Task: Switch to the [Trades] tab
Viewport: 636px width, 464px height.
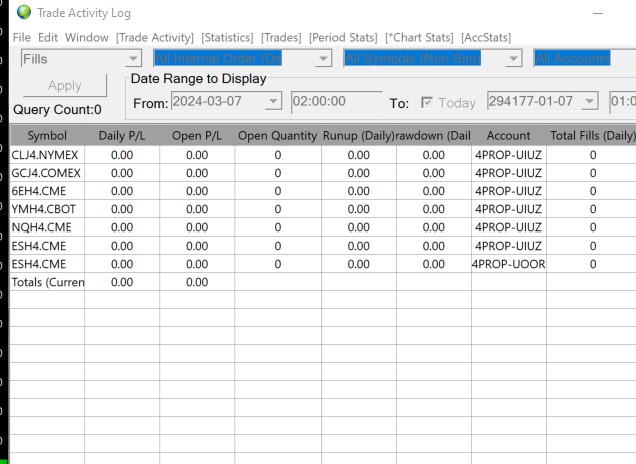Action: pyautogui.click(x=281, y=37)
